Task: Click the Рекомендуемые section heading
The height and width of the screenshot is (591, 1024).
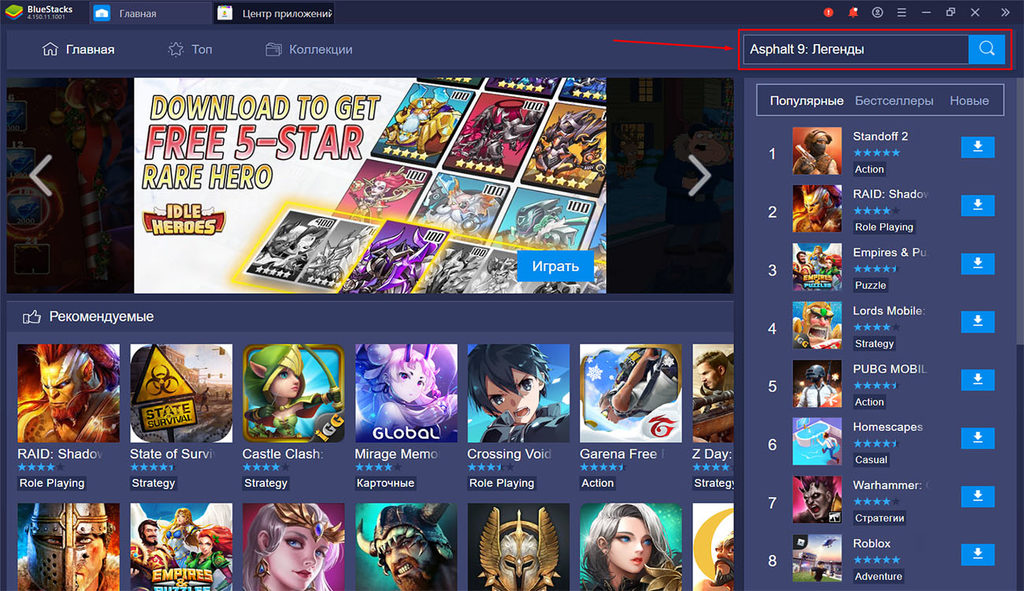Action: click(x=101, y=317)
